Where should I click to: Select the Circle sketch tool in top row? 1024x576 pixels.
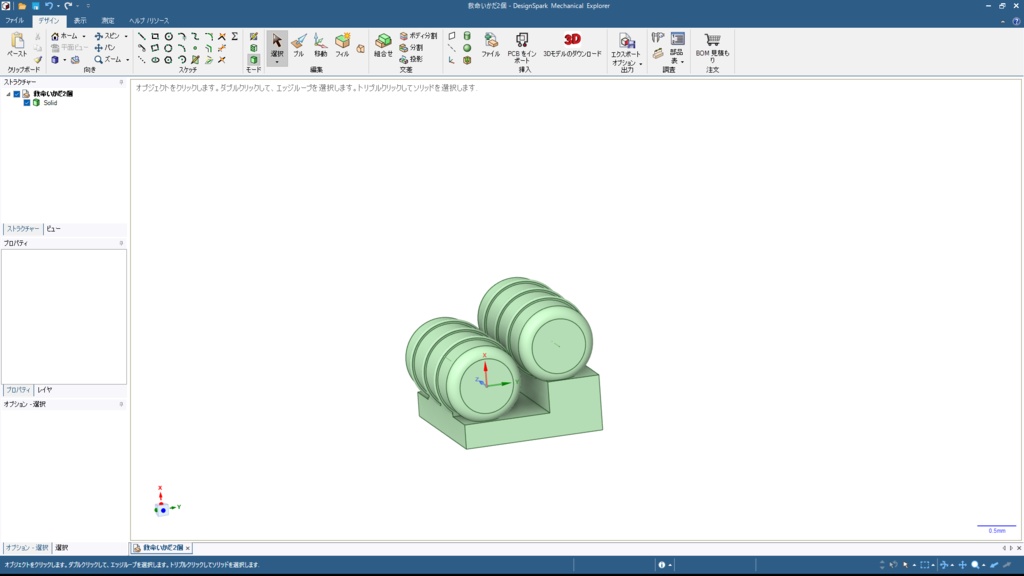coord(168,37)
